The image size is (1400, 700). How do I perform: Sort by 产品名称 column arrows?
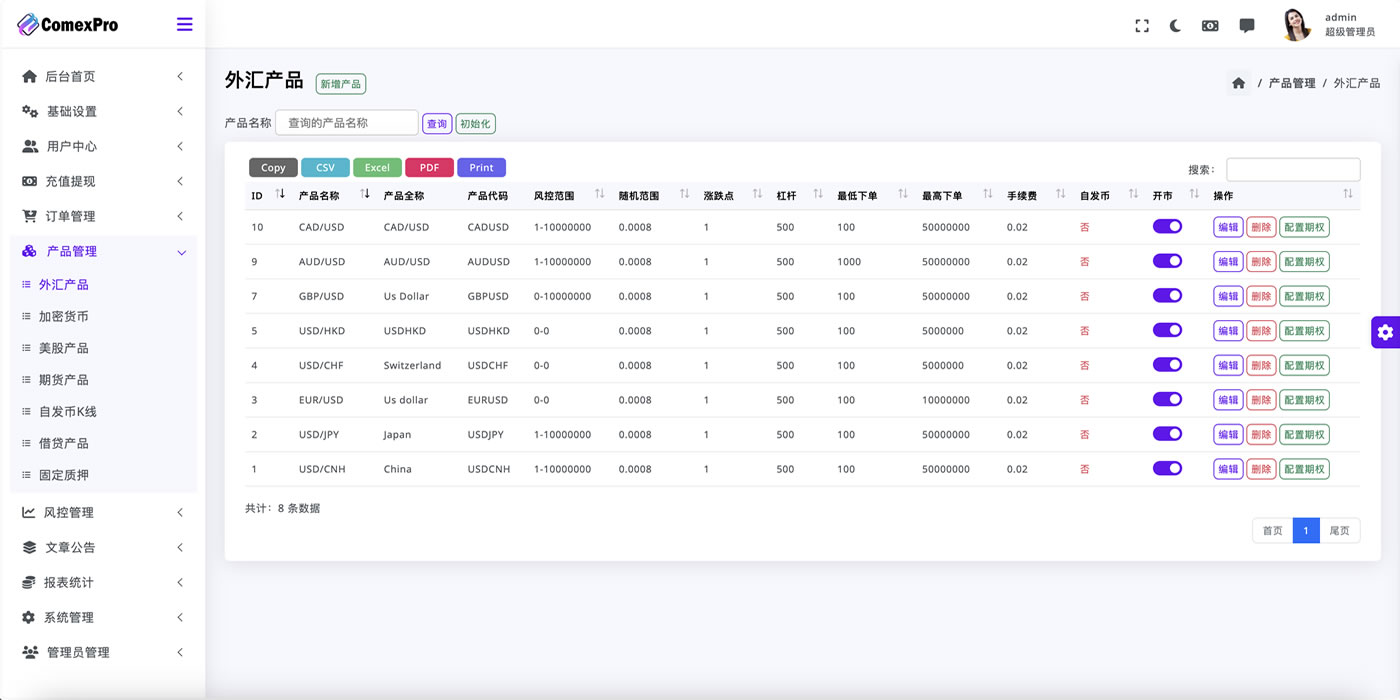[365, 194]
